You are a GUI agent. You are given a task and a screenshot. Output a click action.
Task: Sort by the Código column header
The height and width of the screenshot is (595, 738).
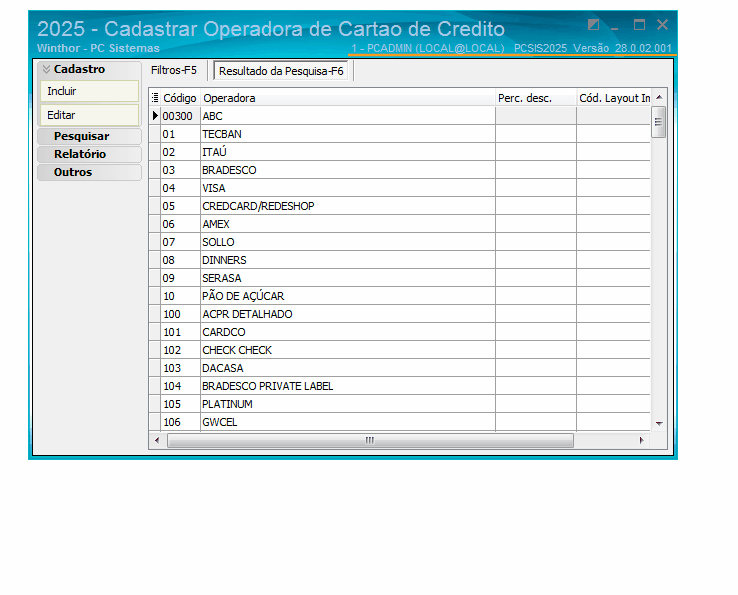(180, 98)
